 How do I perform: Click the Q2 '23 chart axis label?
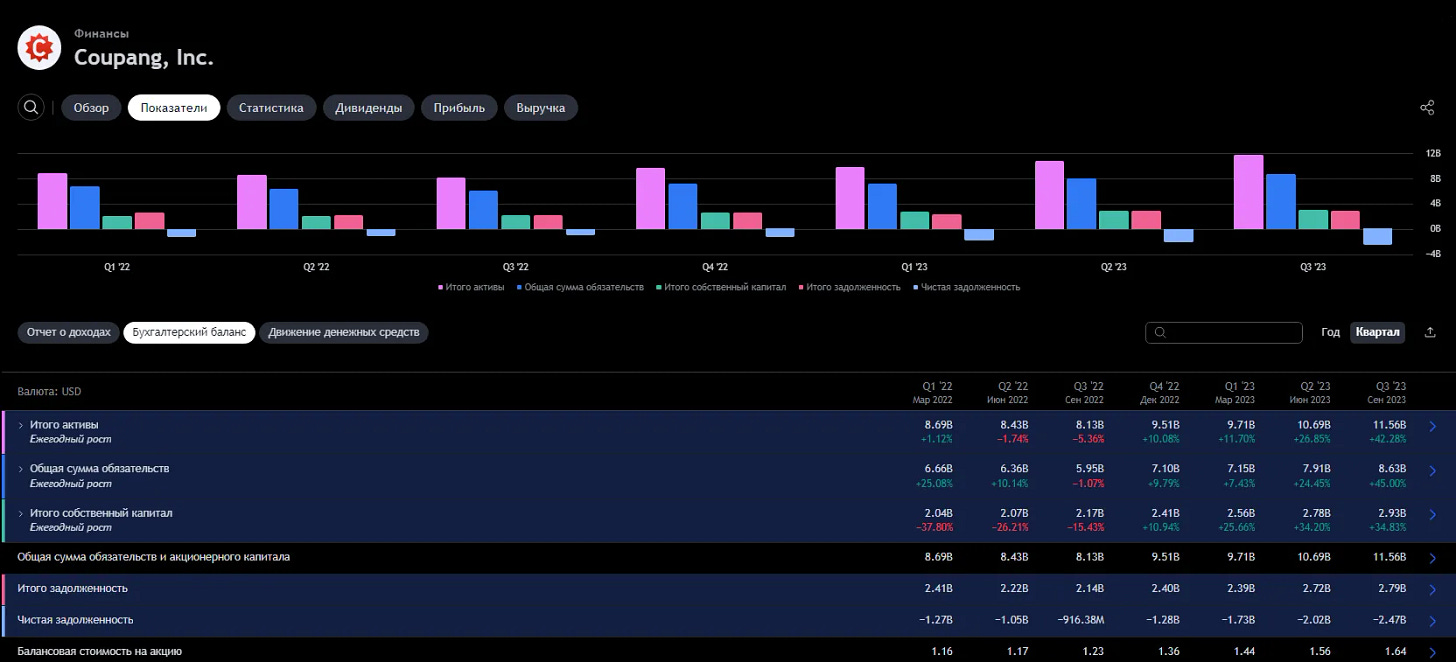pos(1113,267)
